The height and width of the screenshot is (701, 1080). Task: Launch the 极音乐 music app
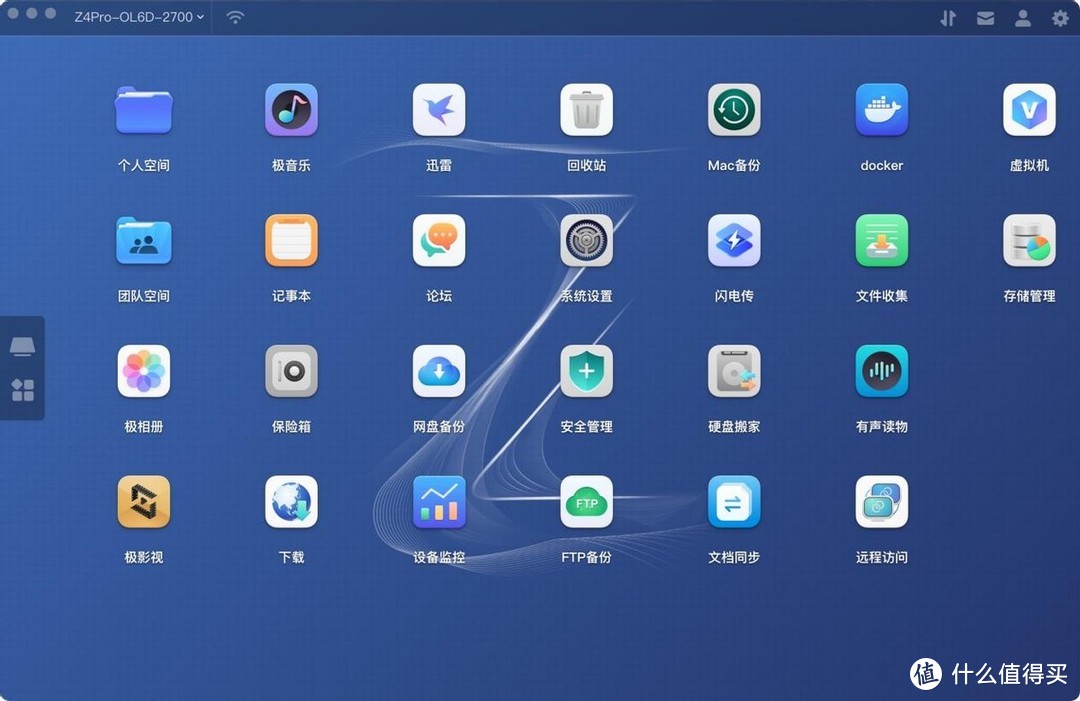pyautogui.click(x=291, y=110)
